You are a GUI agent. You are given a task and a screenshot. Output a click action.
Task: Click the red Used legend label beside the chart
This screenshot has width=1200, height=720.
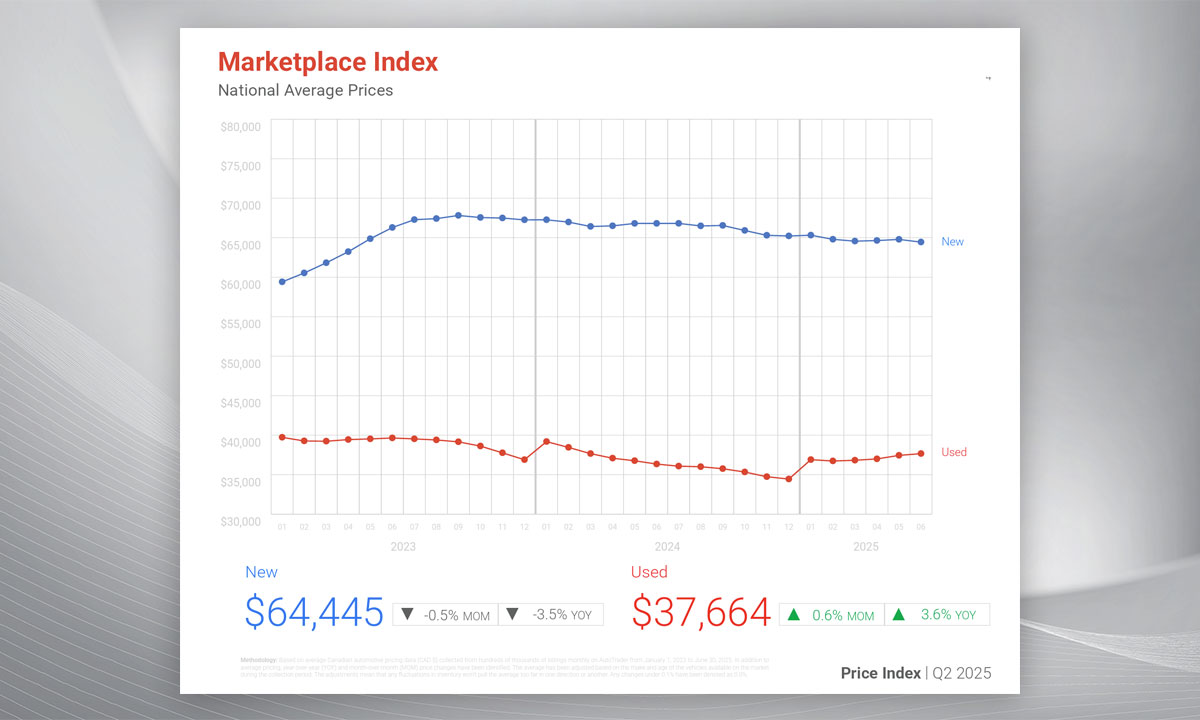(x=954, y=452)
